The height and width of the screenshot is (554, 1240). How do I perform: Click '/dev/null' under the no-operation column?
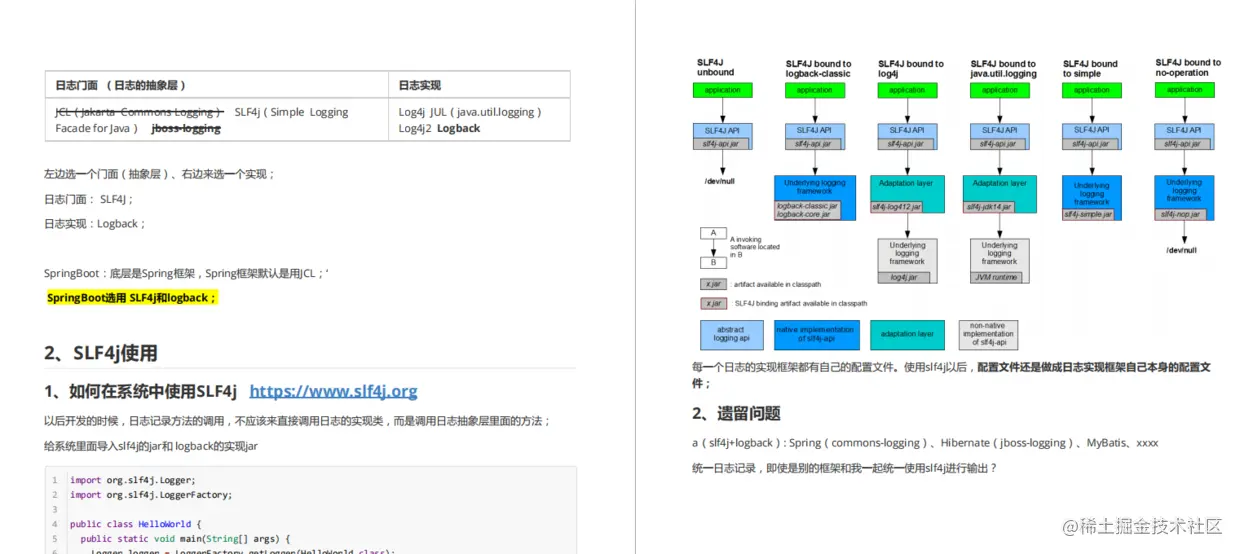(x=1182, y=250)
